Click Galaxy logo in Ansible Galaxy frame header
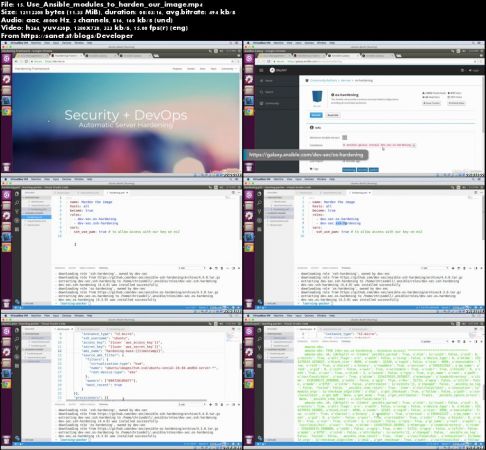Screen dimensions: 486x450 (x=278, y=70)
